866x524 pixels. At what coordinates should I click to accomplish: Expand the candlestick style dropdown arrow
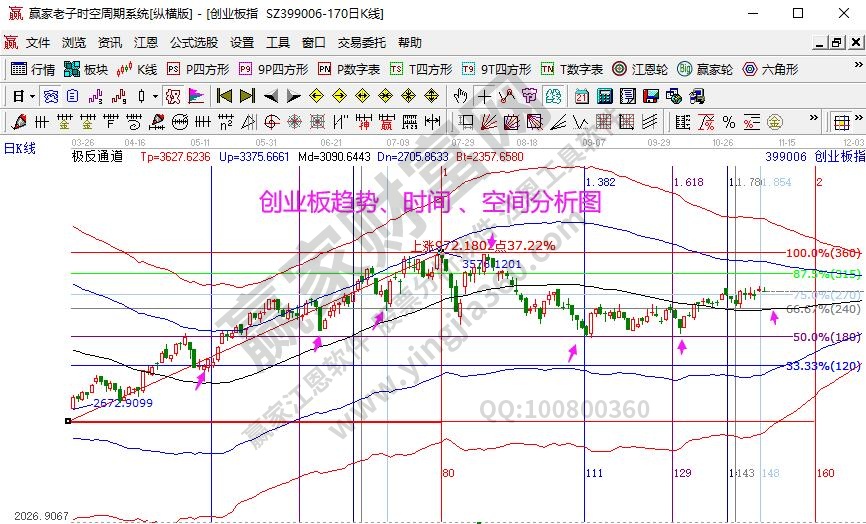[x=155, y=97]
